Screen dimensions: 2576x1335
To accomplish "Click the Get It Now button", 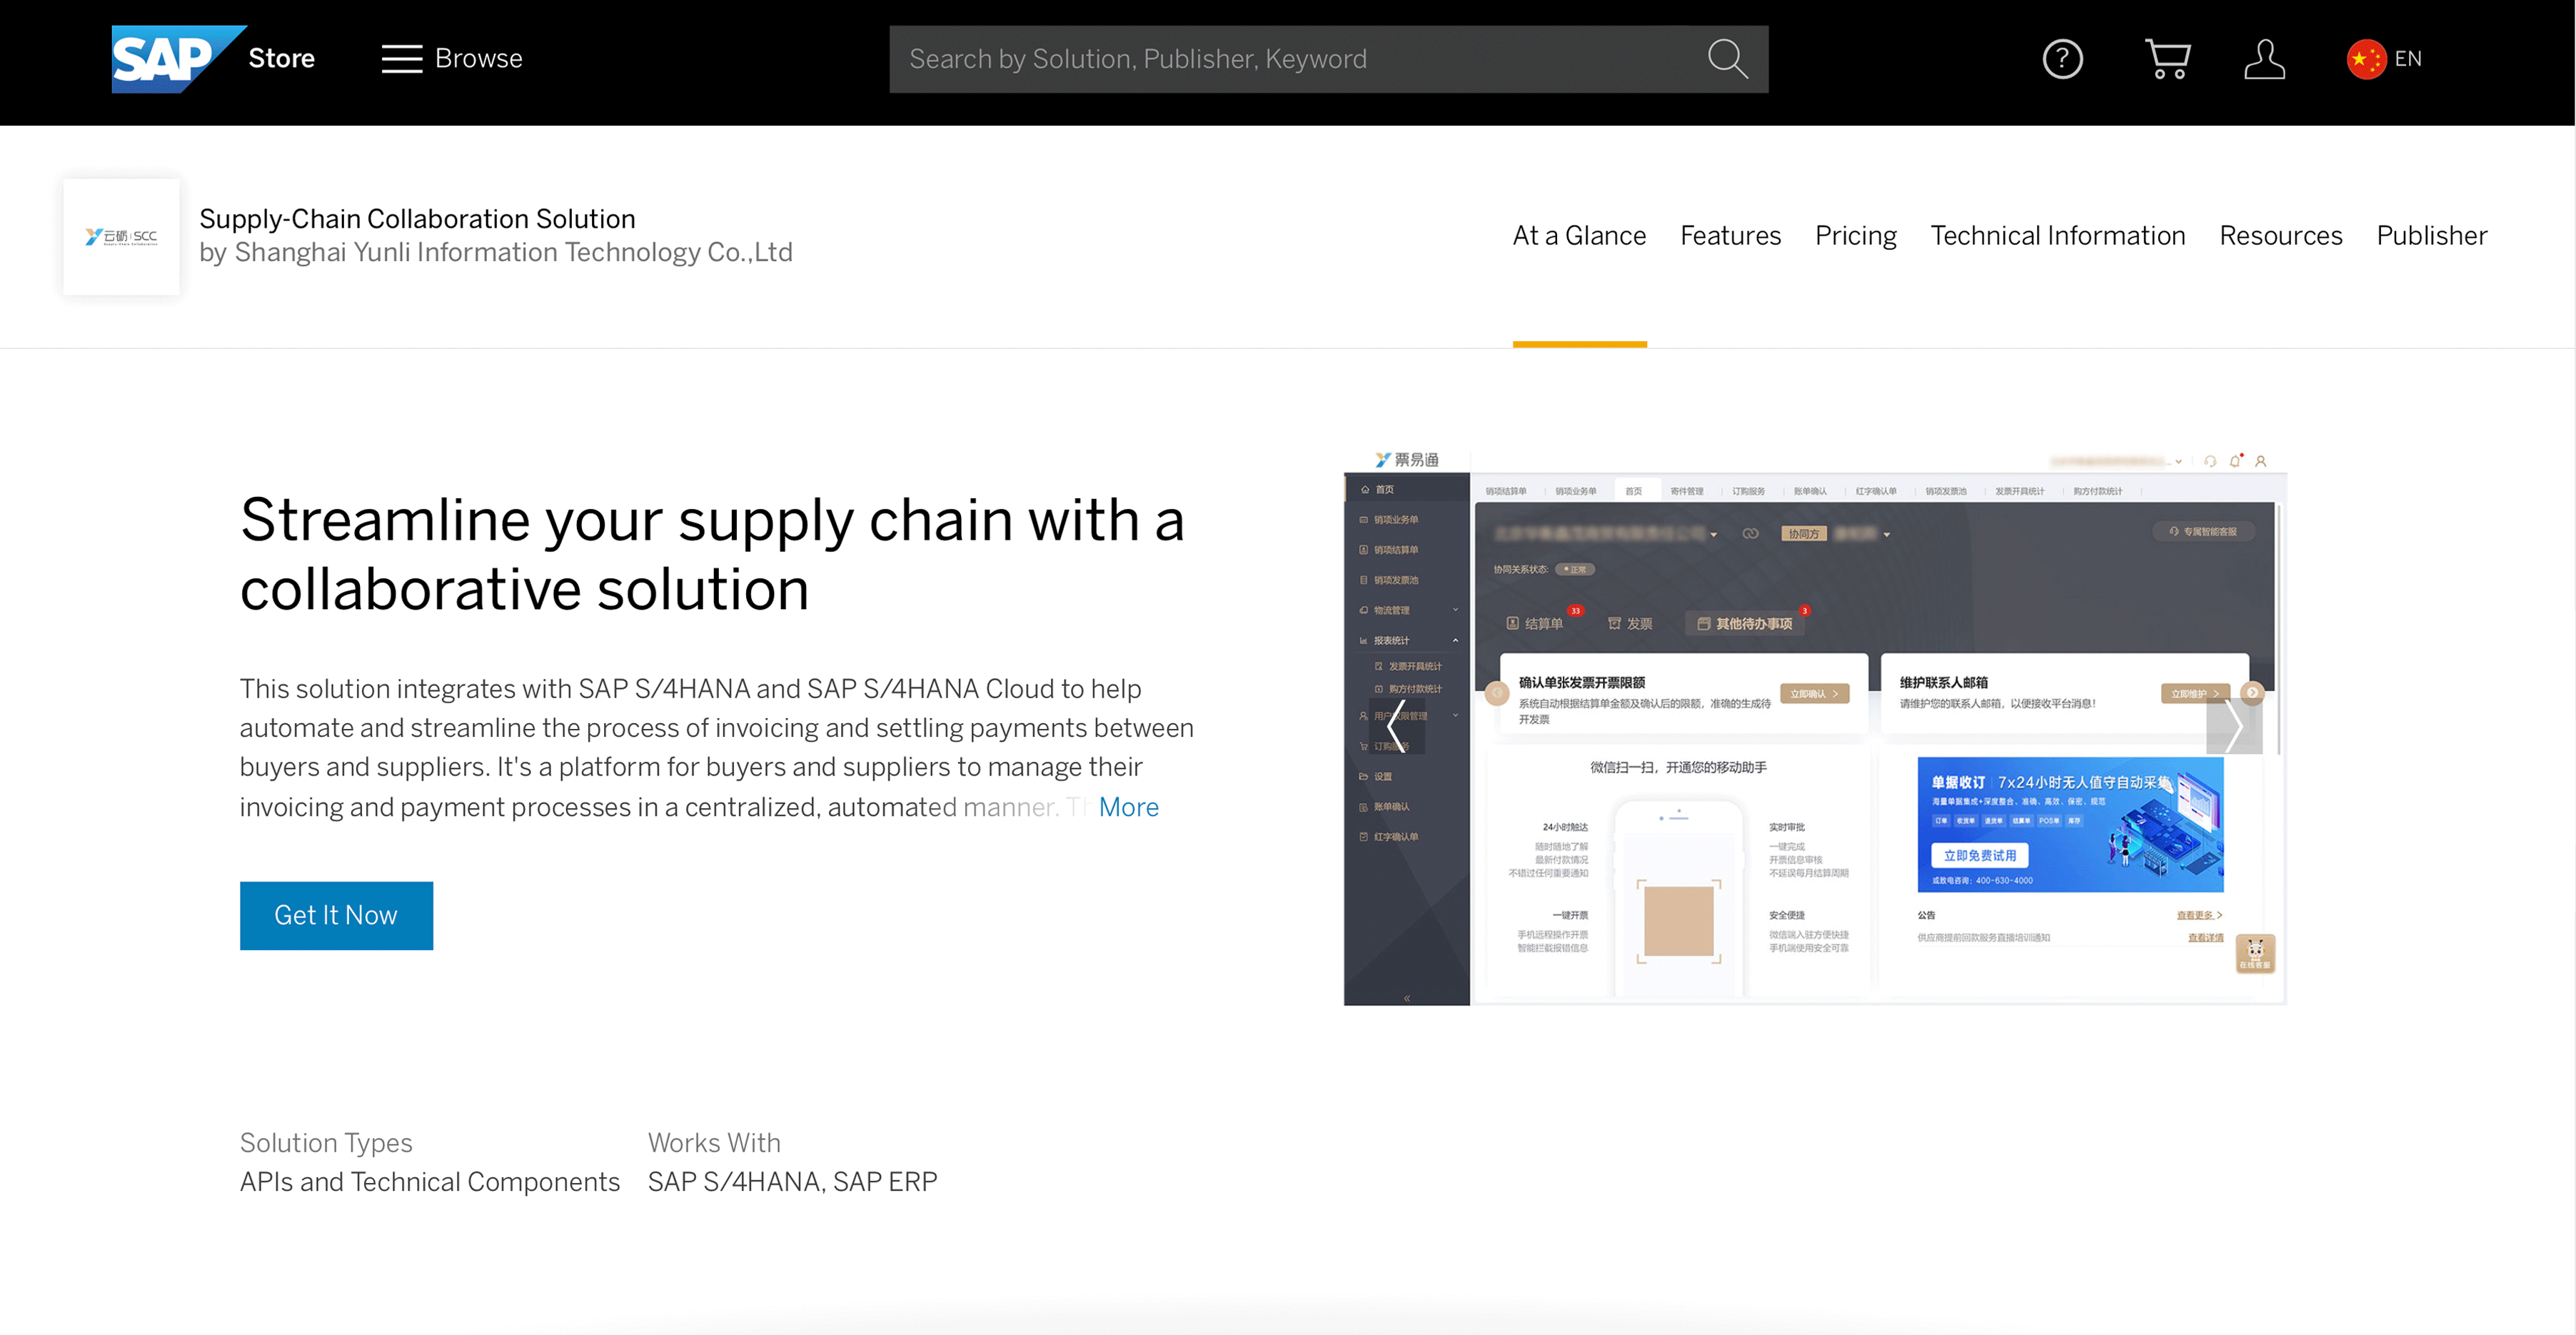I will point(336,915).
